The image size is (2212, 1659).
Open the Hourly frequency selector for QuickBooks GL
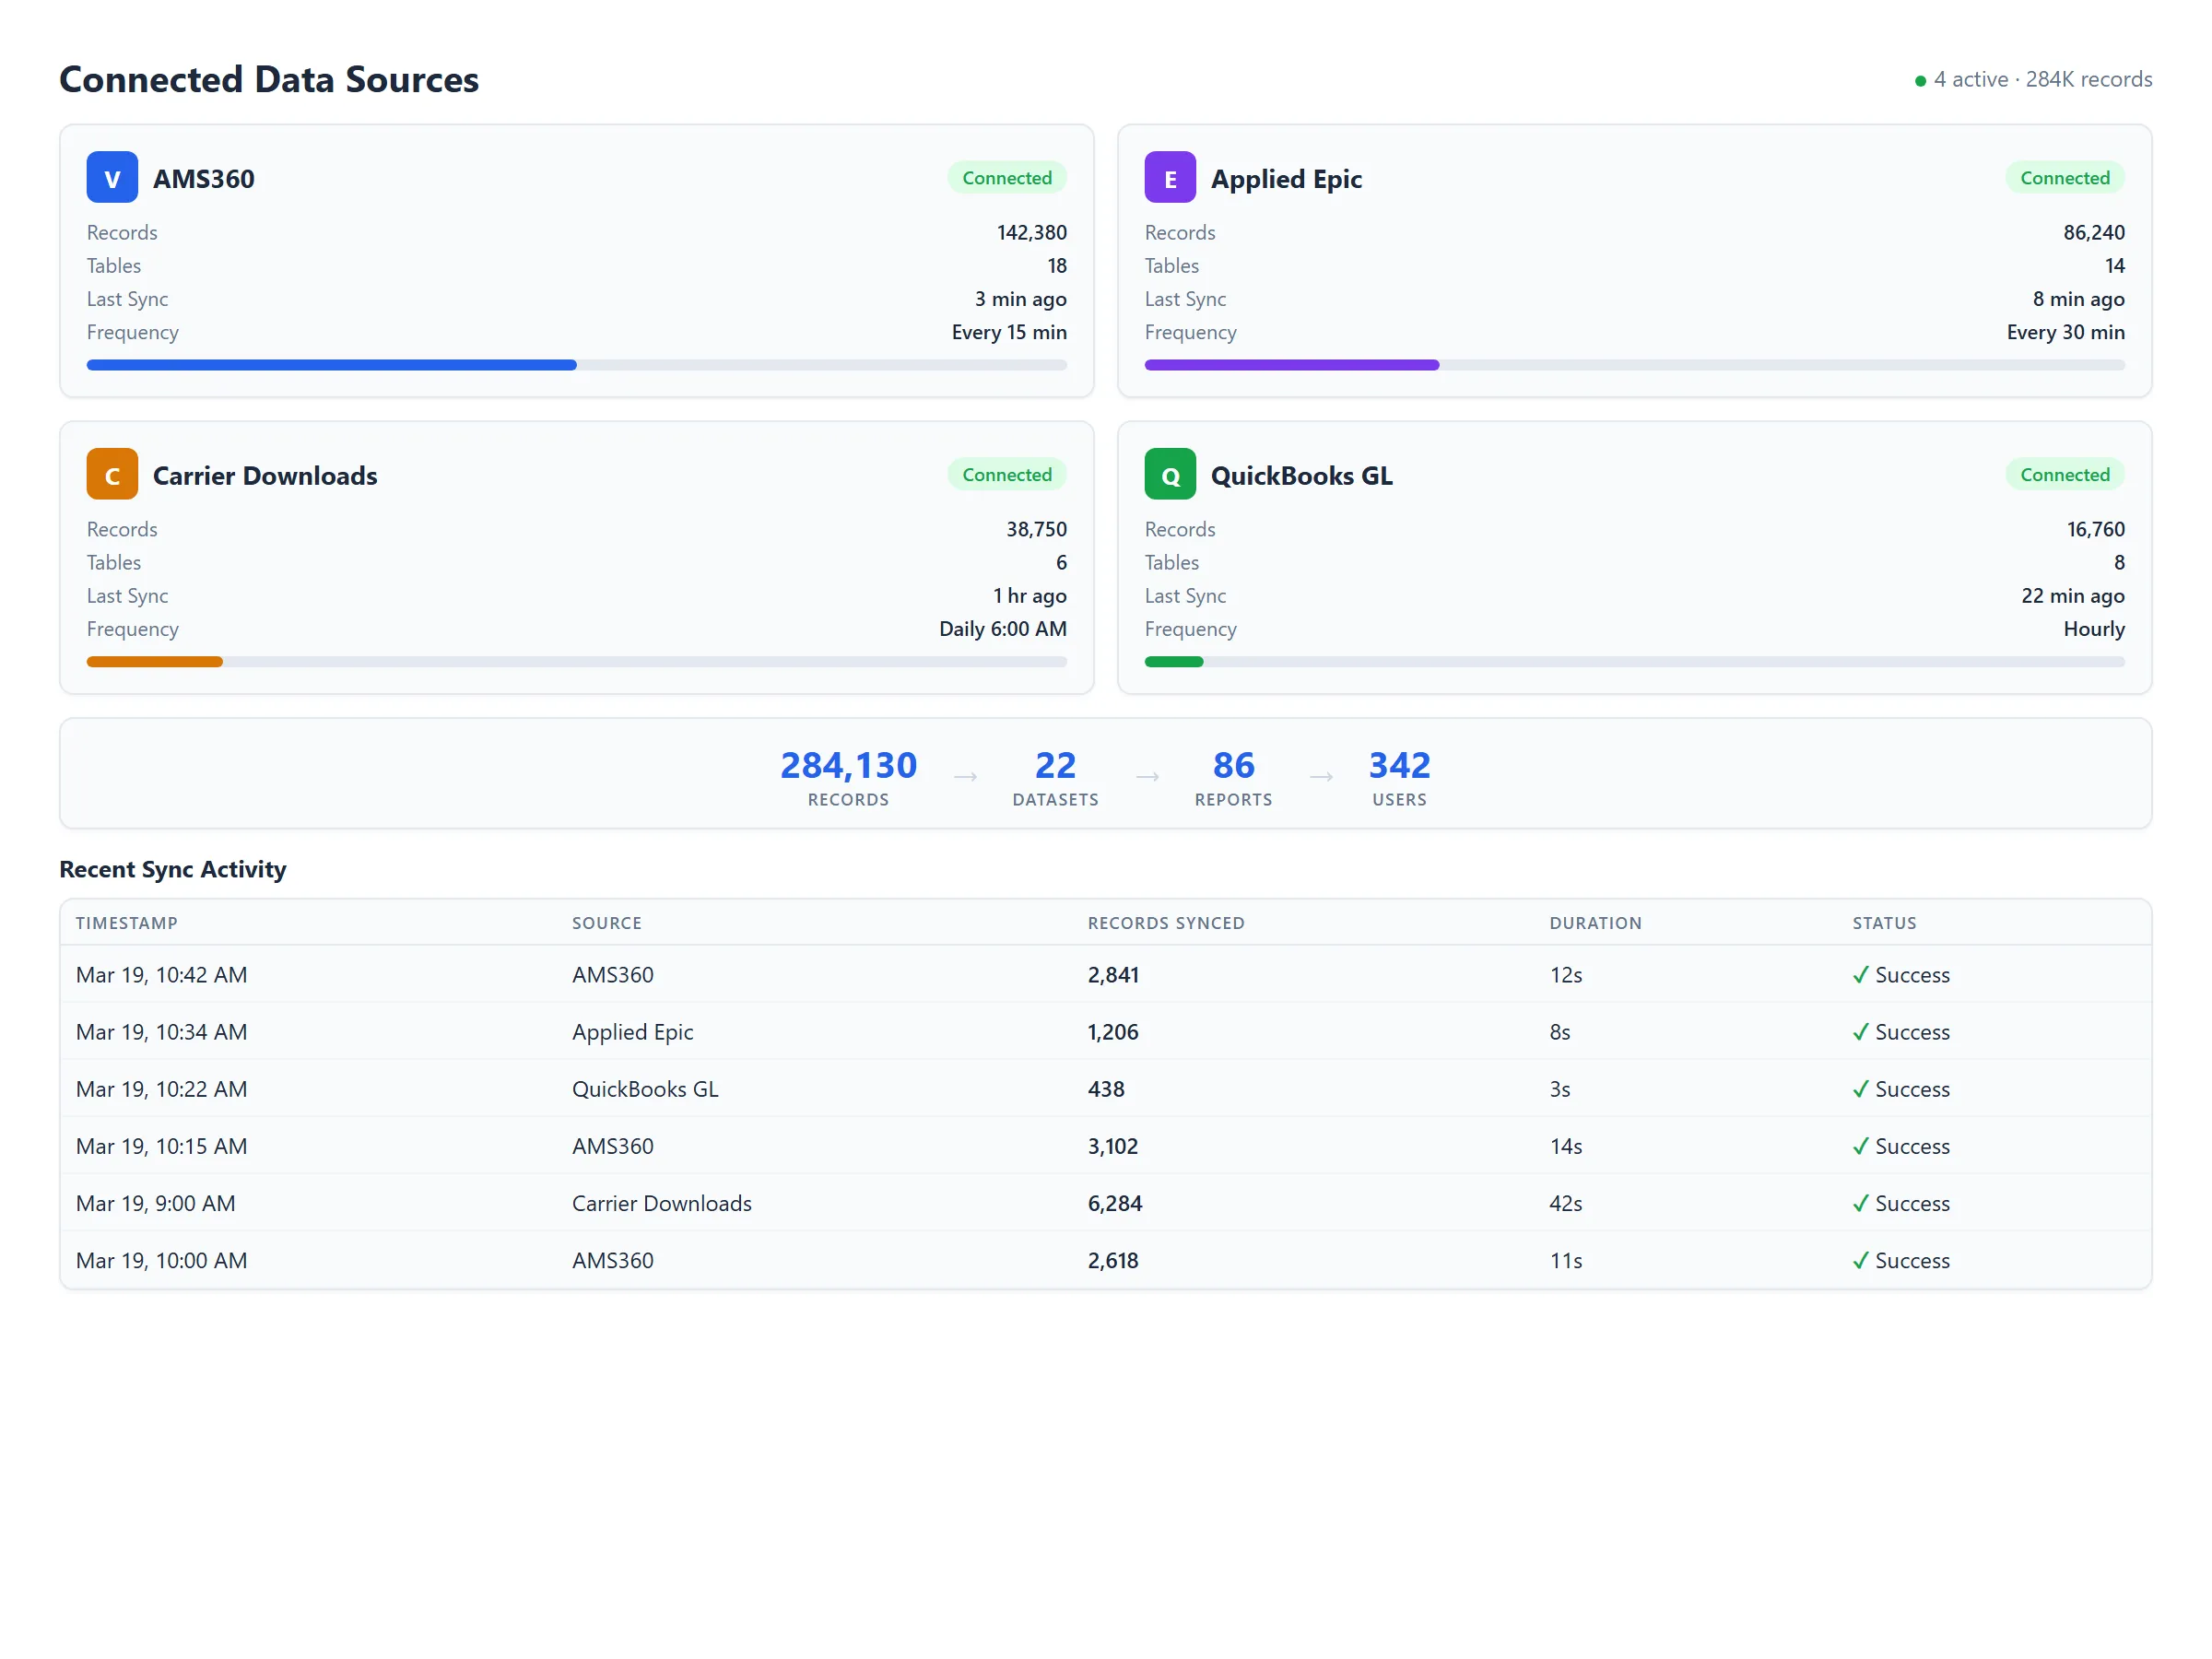point(2093,629)
